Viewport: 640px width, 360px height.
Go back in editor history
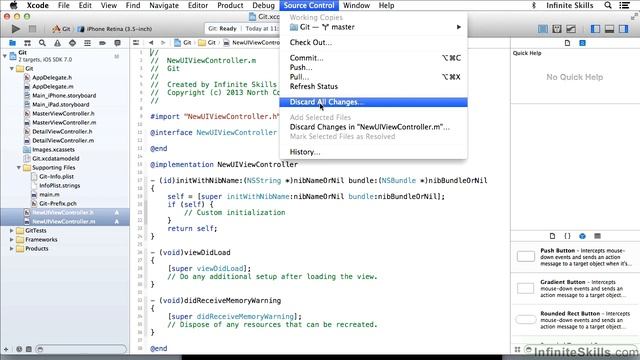[x=151, y=42]
